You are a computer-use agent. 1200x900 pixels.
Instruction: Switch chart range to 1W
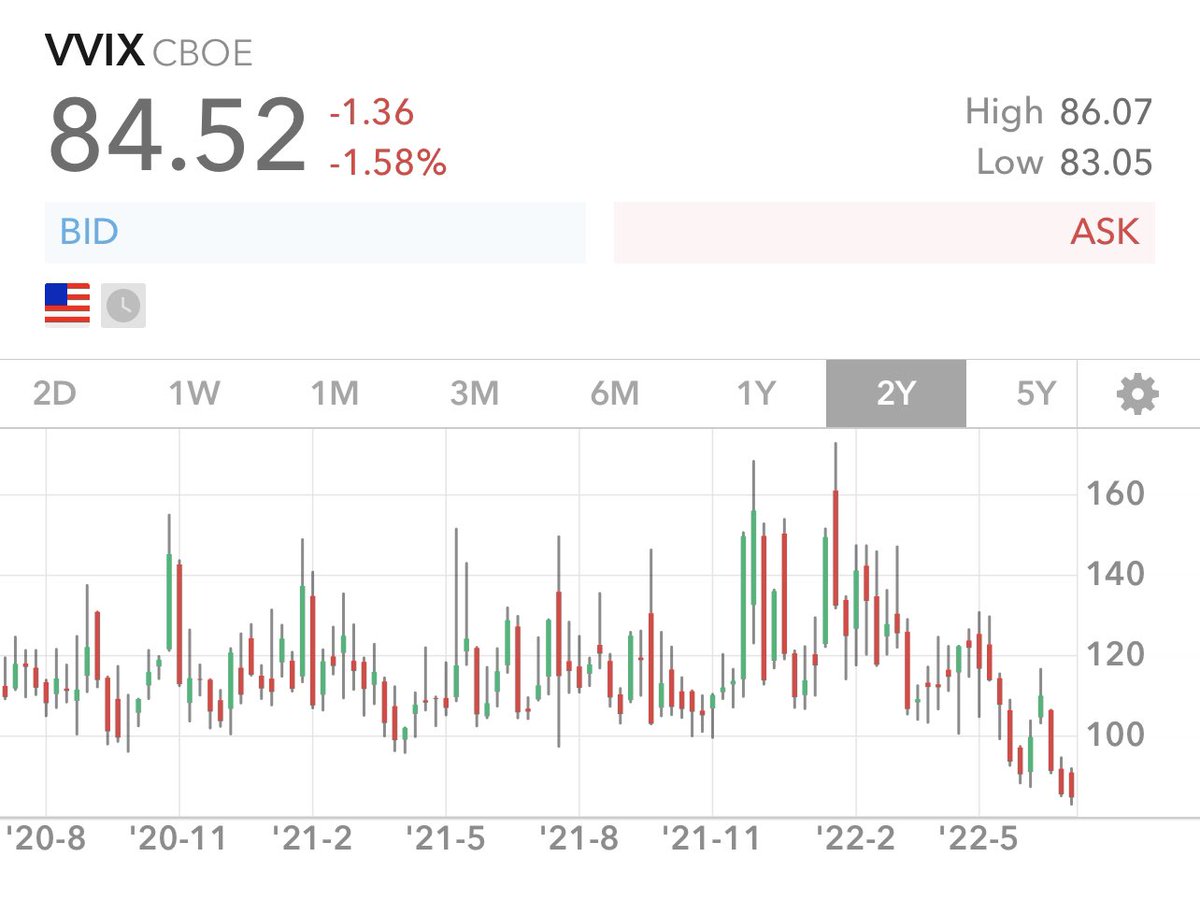point(193,394)
